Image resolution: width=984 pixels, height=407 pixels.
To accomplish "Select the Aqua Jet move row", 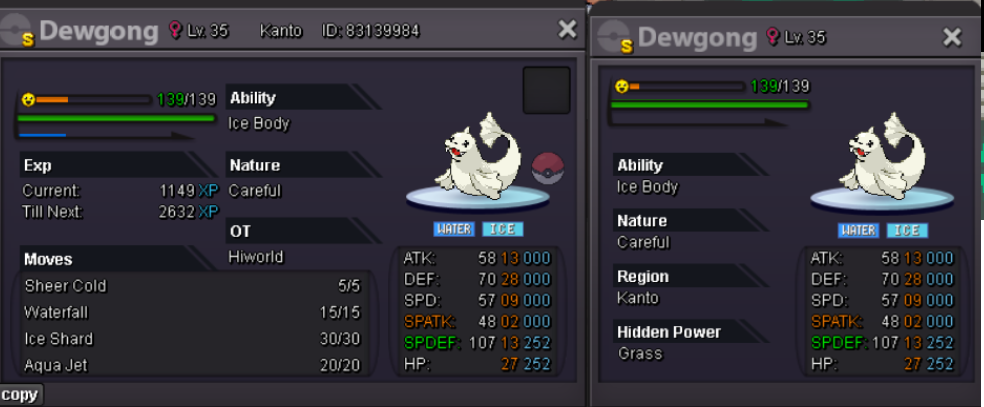I will point(192,365).
